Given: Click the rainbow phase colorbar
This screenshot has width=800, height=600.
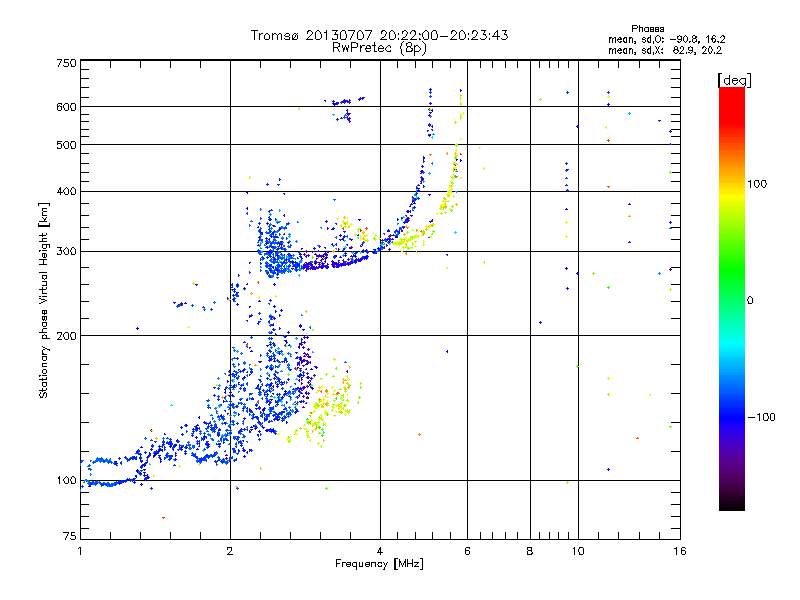Looking at the screenshot, I should 732,298.
